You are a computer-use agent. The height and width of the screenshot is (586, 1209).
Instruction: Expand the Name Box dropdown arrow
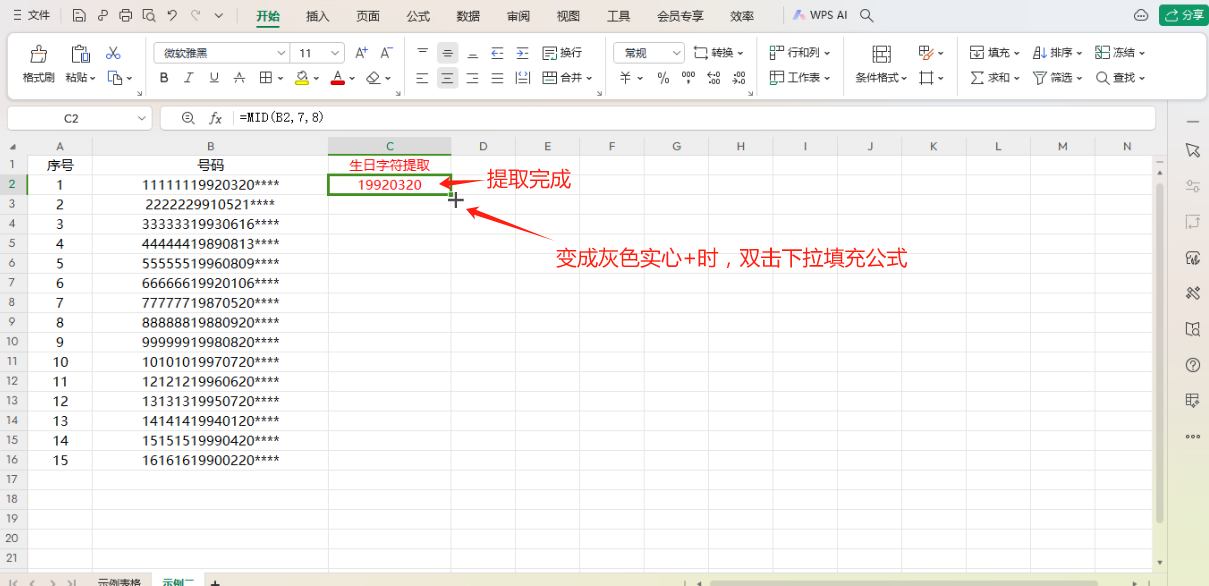pos(141,118)
